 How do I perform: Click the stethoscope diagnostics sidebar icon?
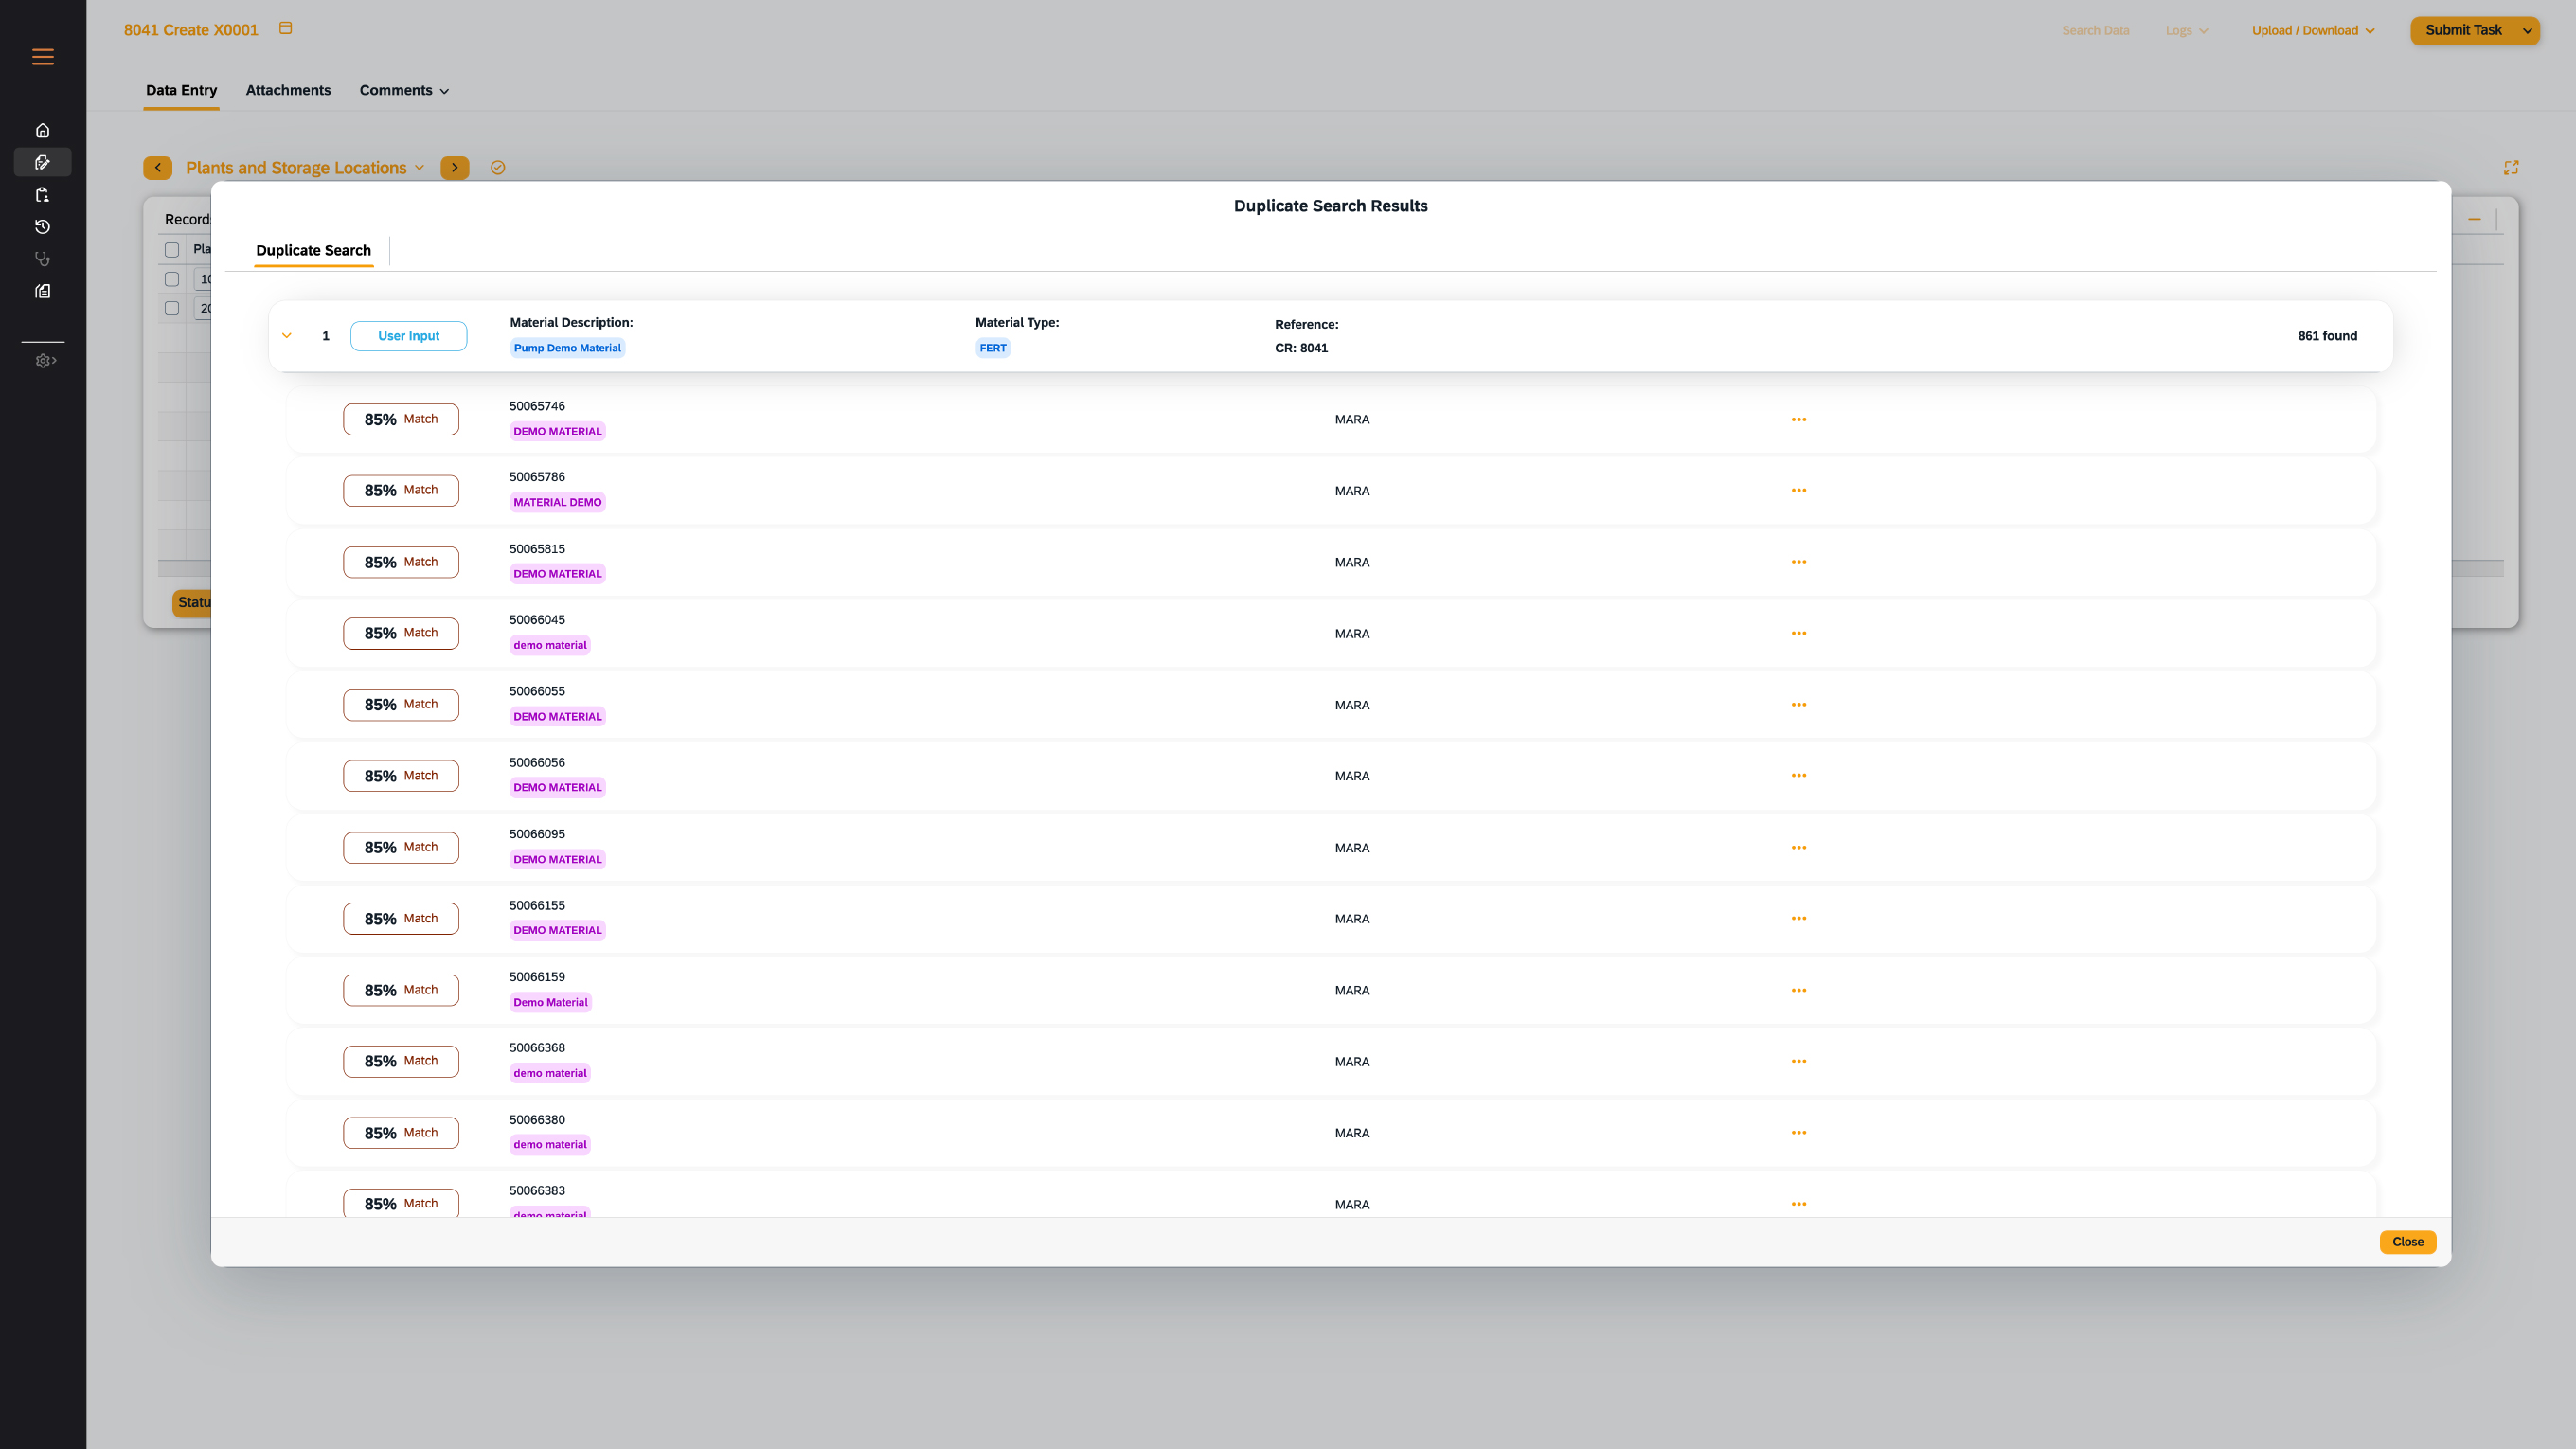click(x=42, y=259)
